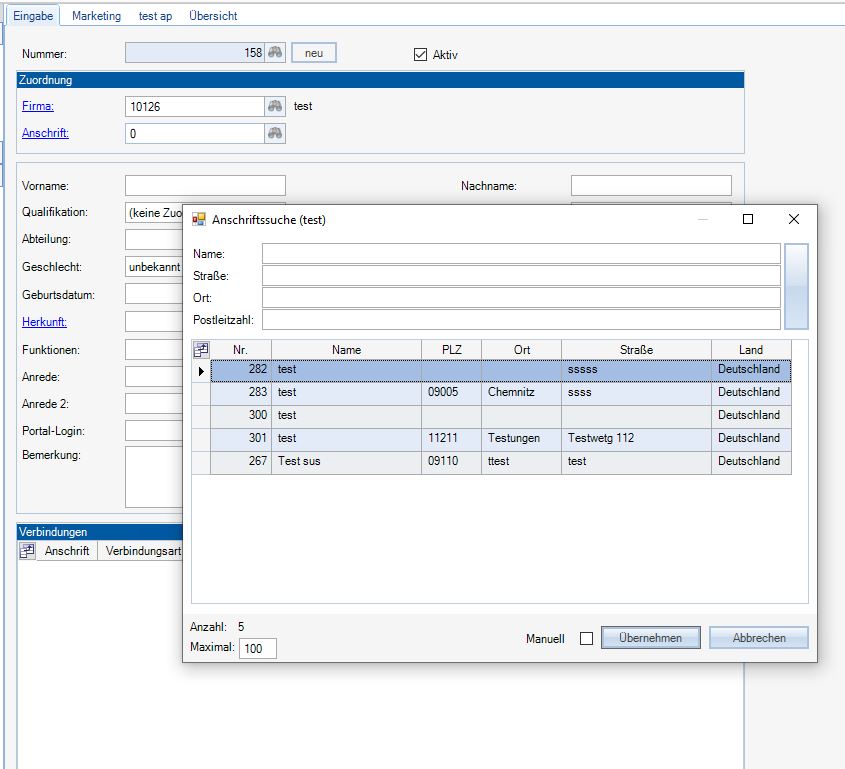Viewport: 845px width, 769px height.
Task: Open the Geschlecht dropdown
Action: pos(155,267)
